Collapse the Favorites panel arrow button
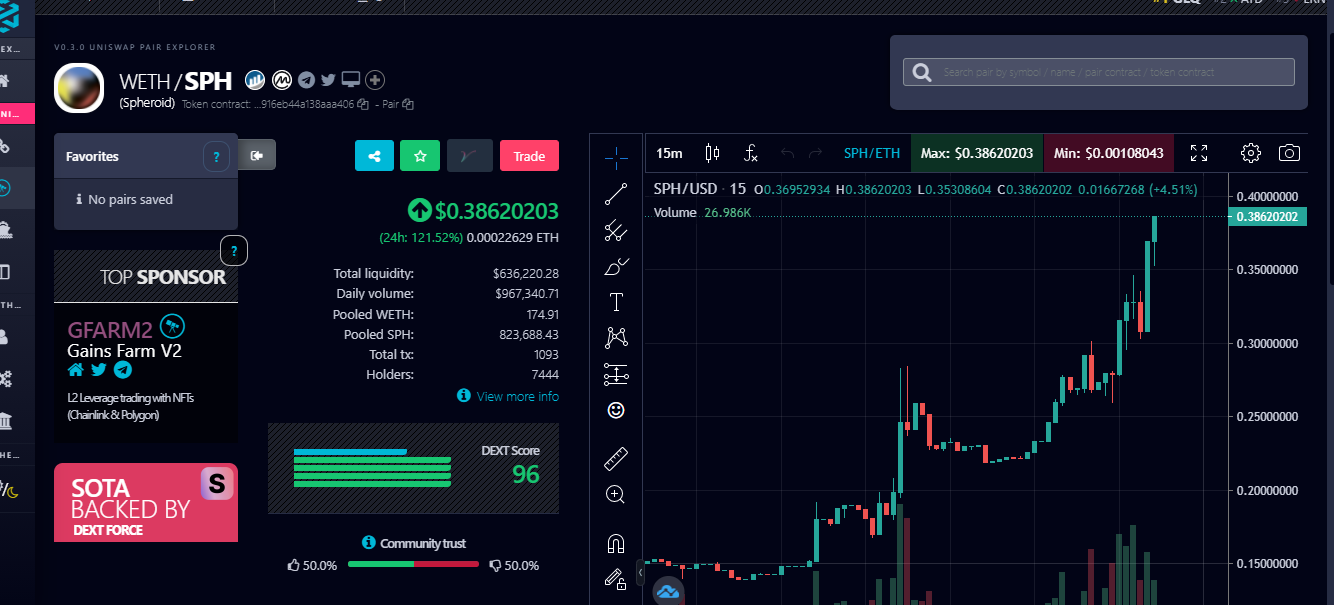This screenshot has height=605, width=1334. click(257, 155)
